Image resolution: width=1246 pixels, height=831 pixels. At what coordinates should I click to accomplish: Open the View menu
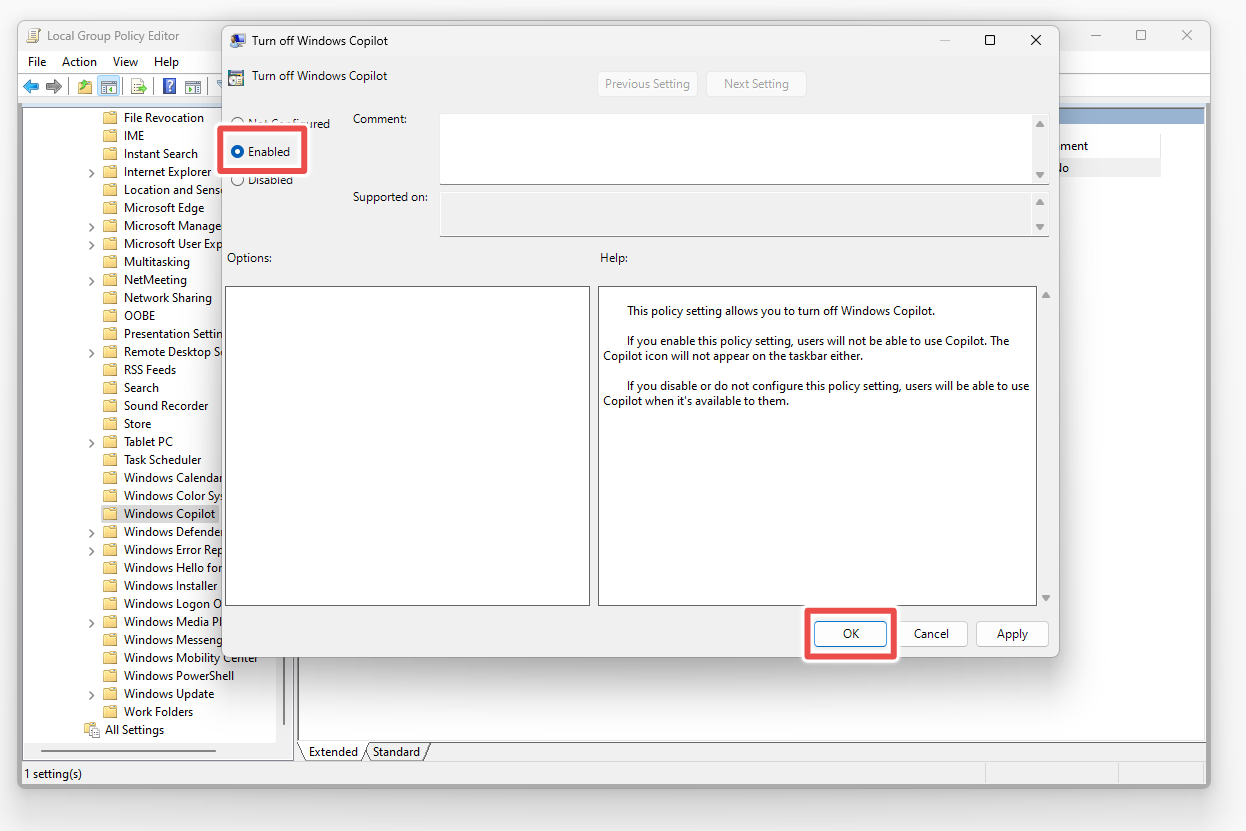pyautogui.click(x=126, y=62)
